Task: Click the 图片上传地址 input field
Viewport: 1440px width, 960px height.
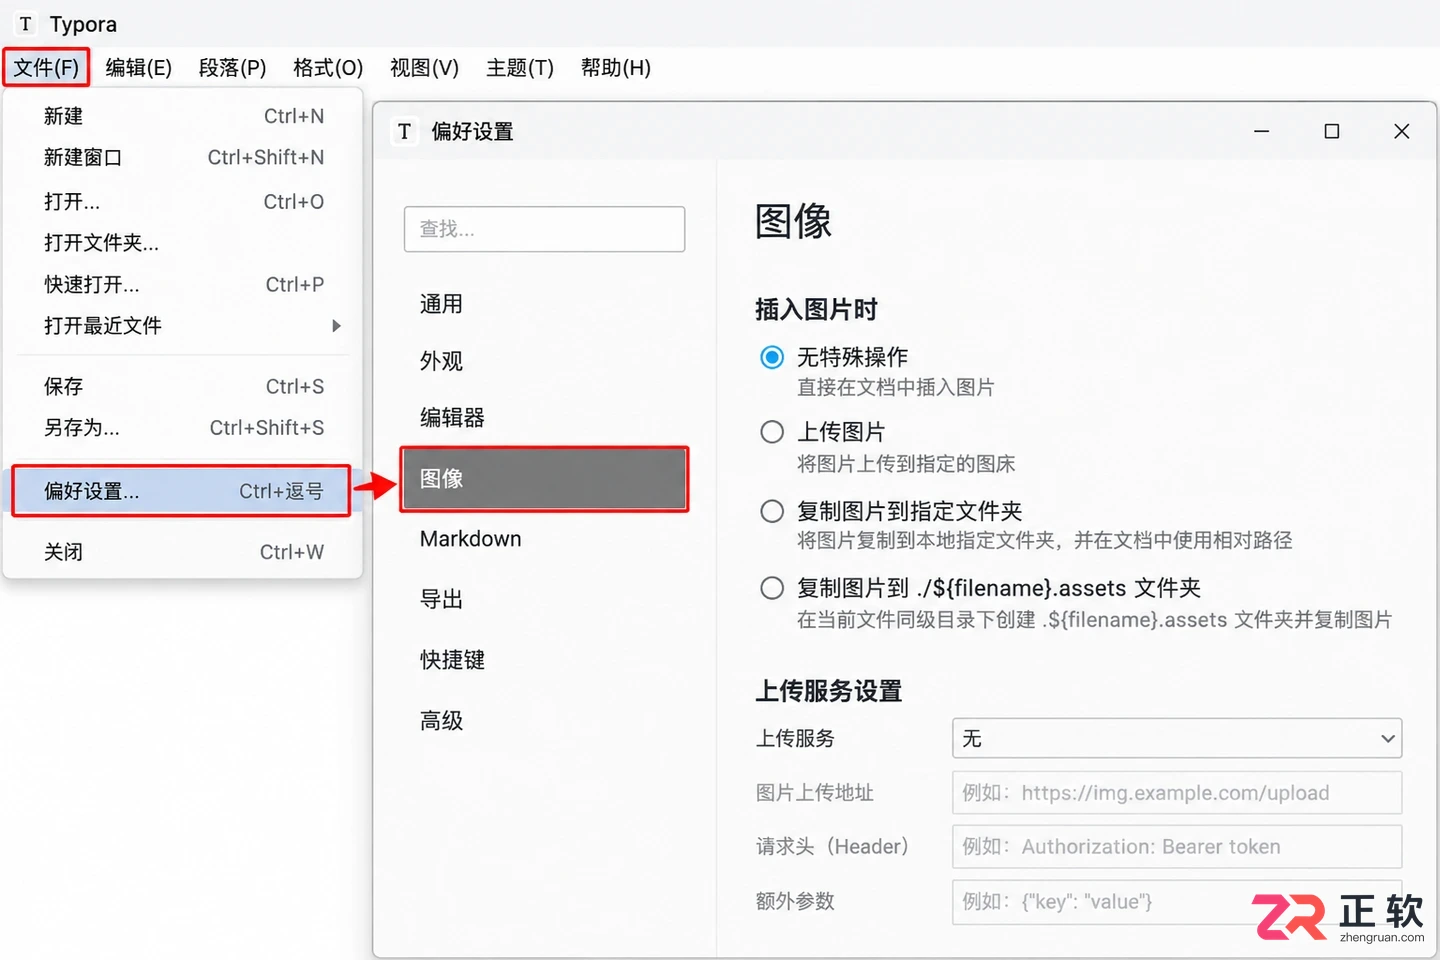Action: tap(1177, 793)
